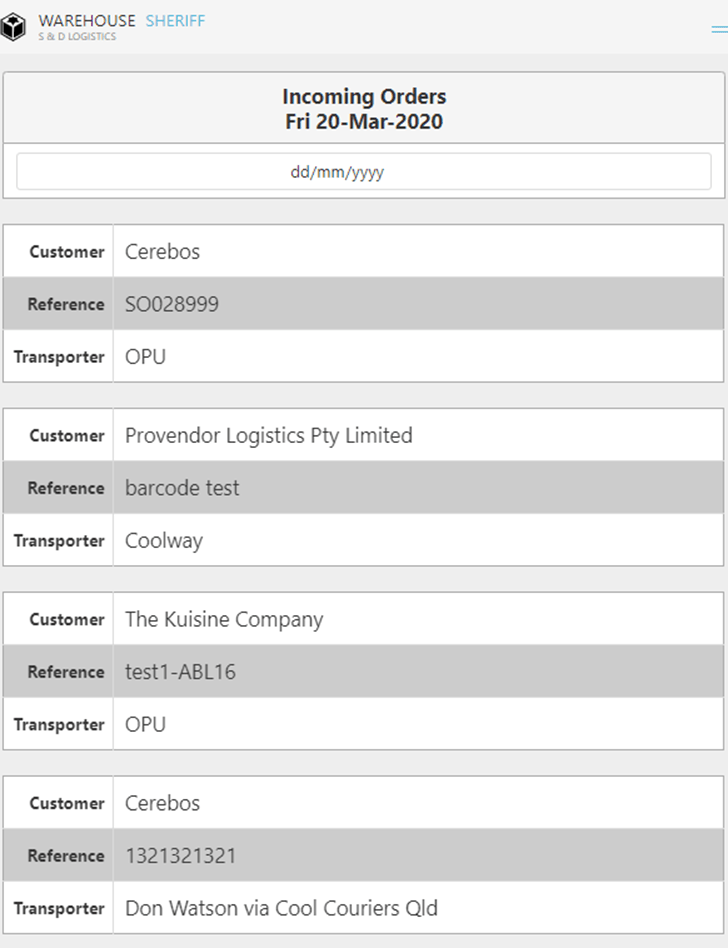Click the Warehouse Sheriff box logo icon
The width and height of the screenshot is (728, 948).
[x=14, y=27]
